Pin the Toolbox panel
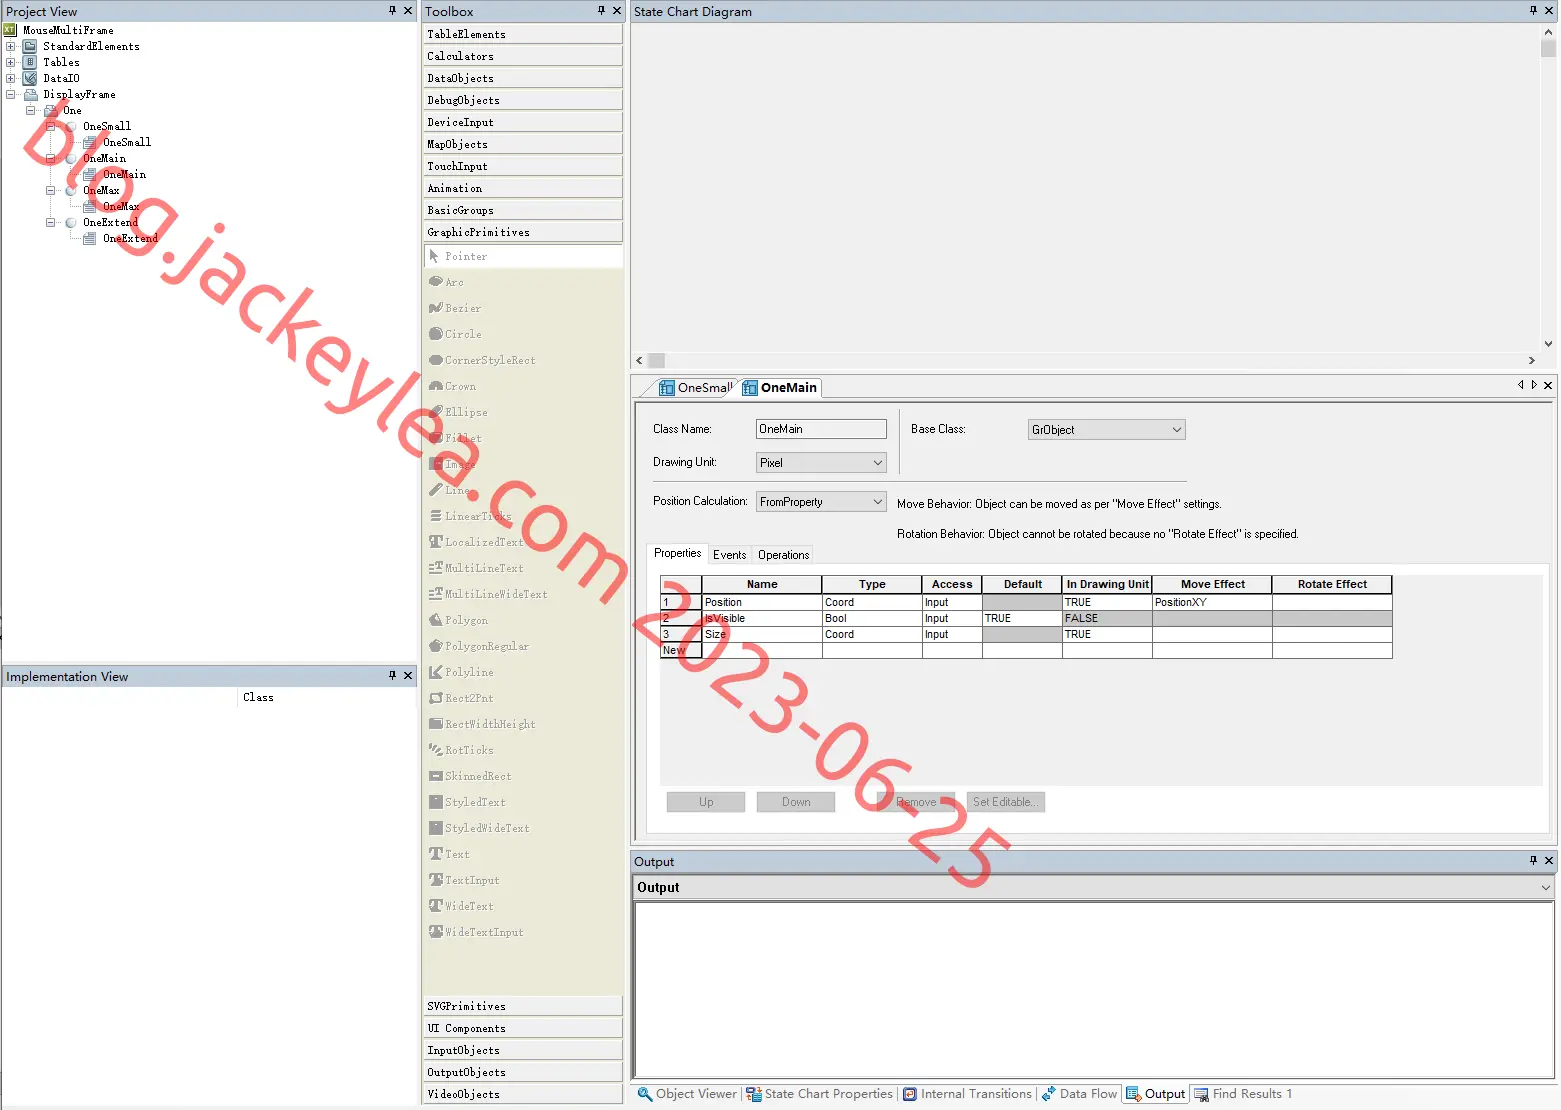This screenshot has width=1561, height=1110. tap(601, 11)
